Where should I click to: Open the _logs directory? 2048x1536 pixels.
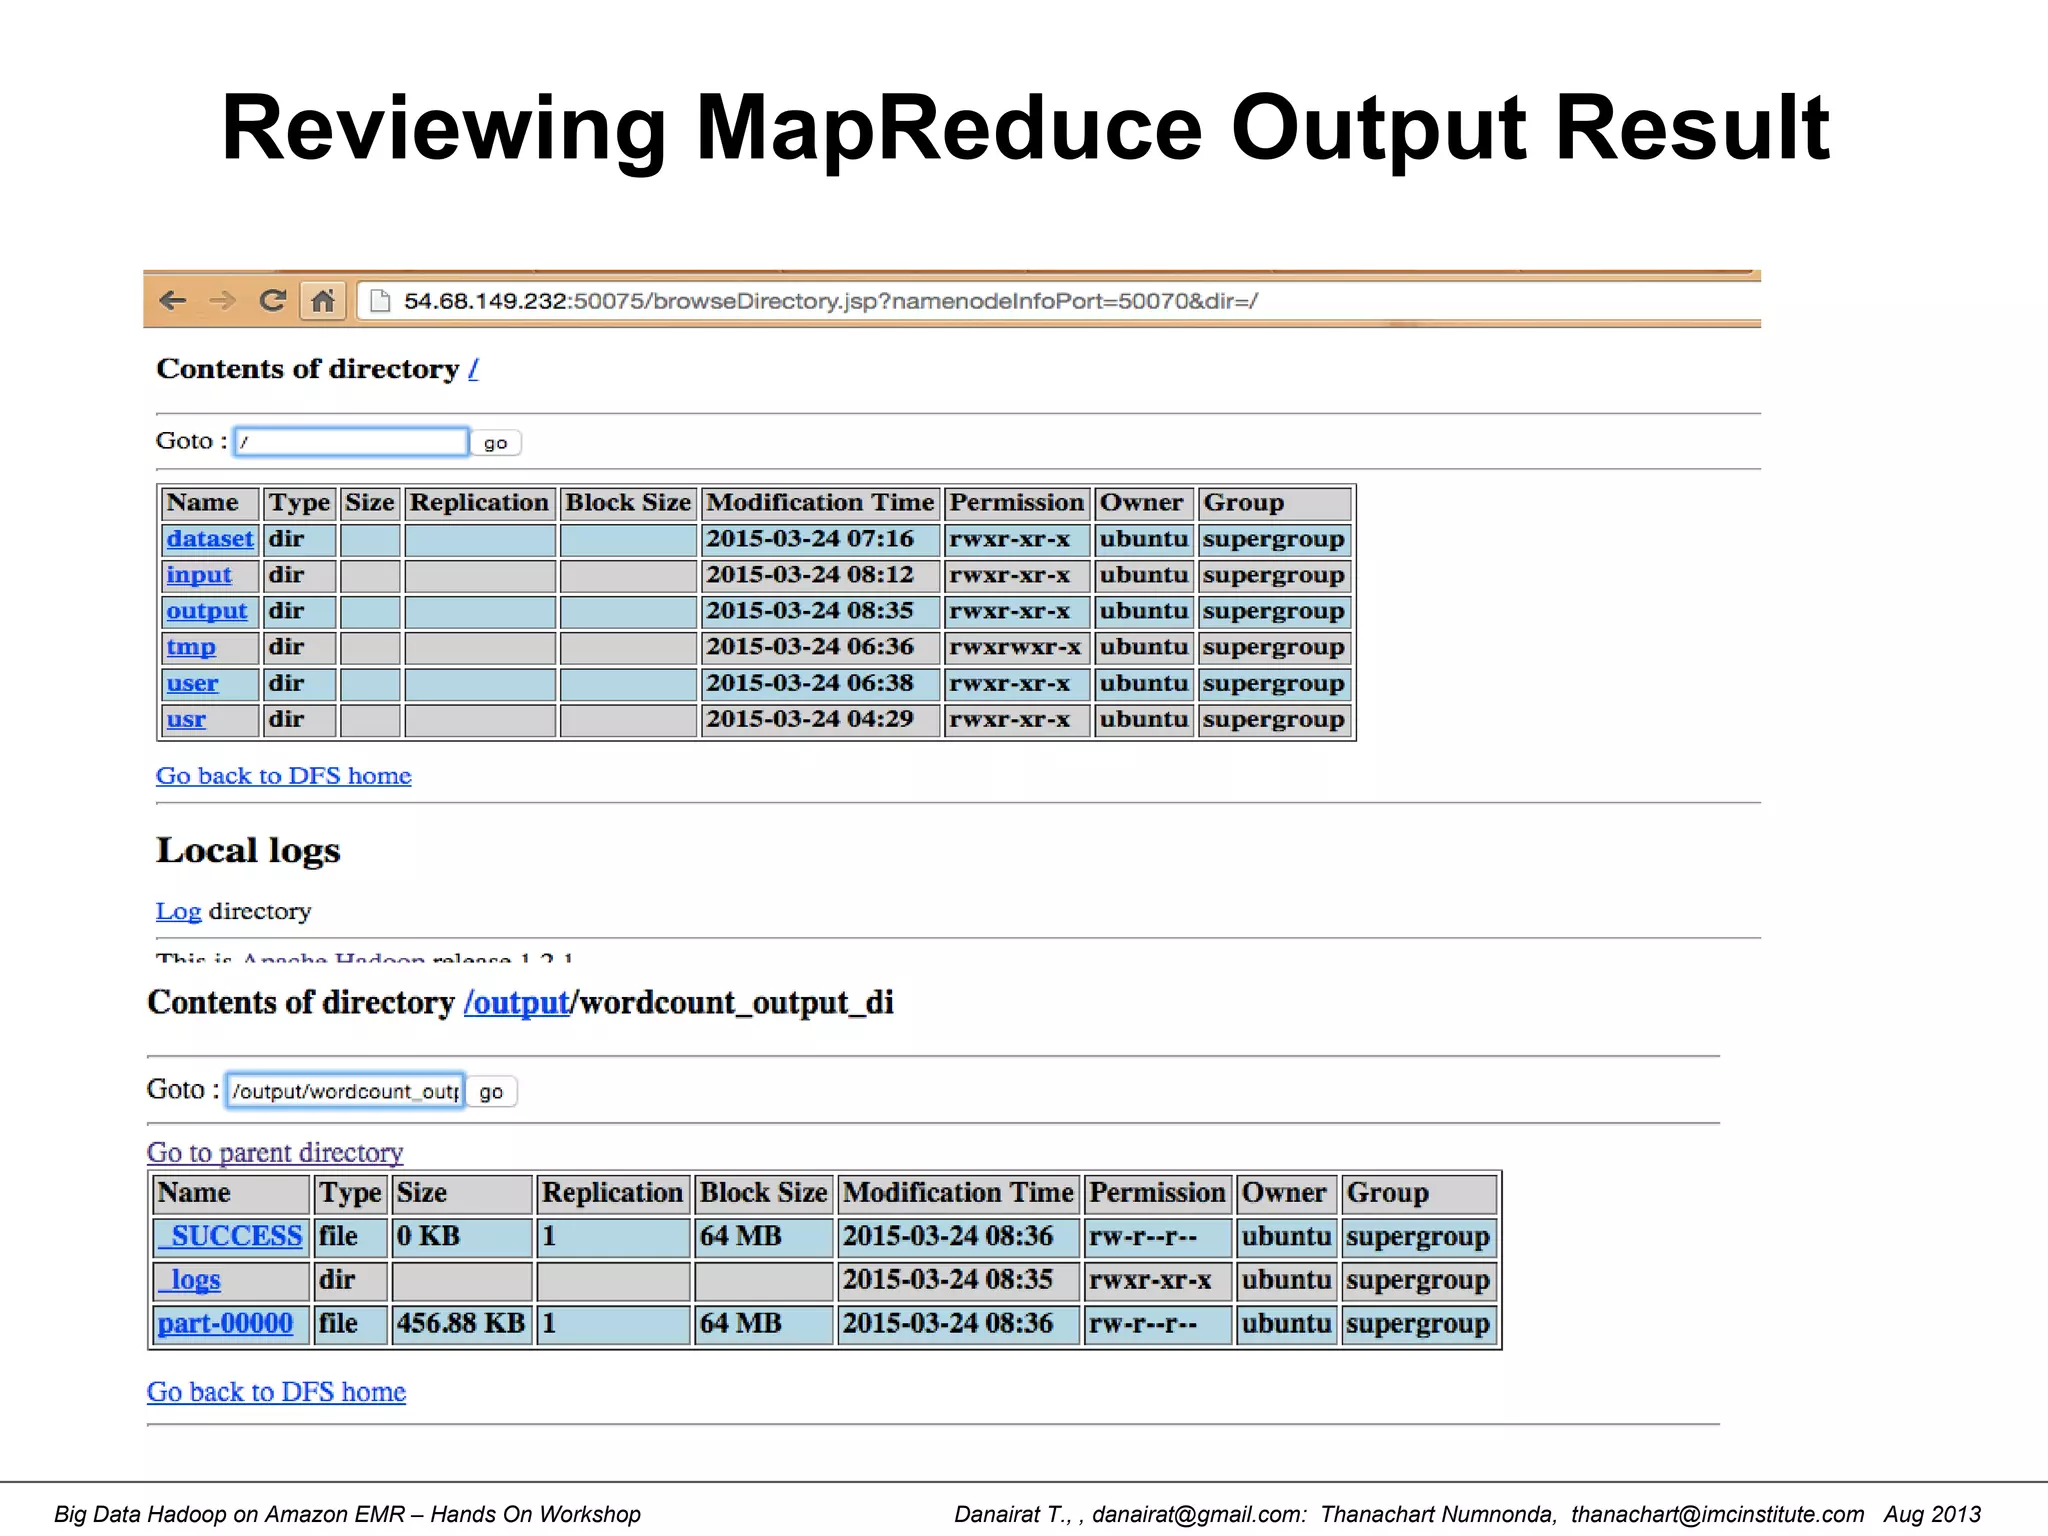189,1280
